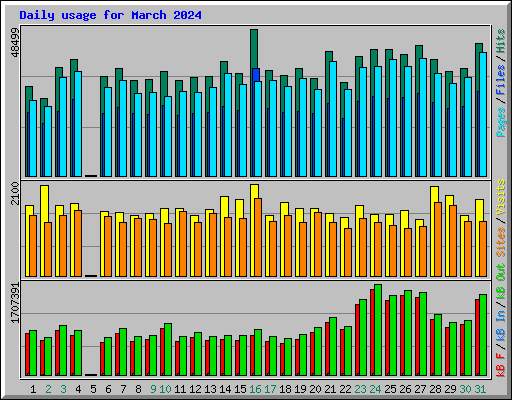Click day 21 on the x-axis
This screenshot has height=400, width=512.
click(330, 389)
